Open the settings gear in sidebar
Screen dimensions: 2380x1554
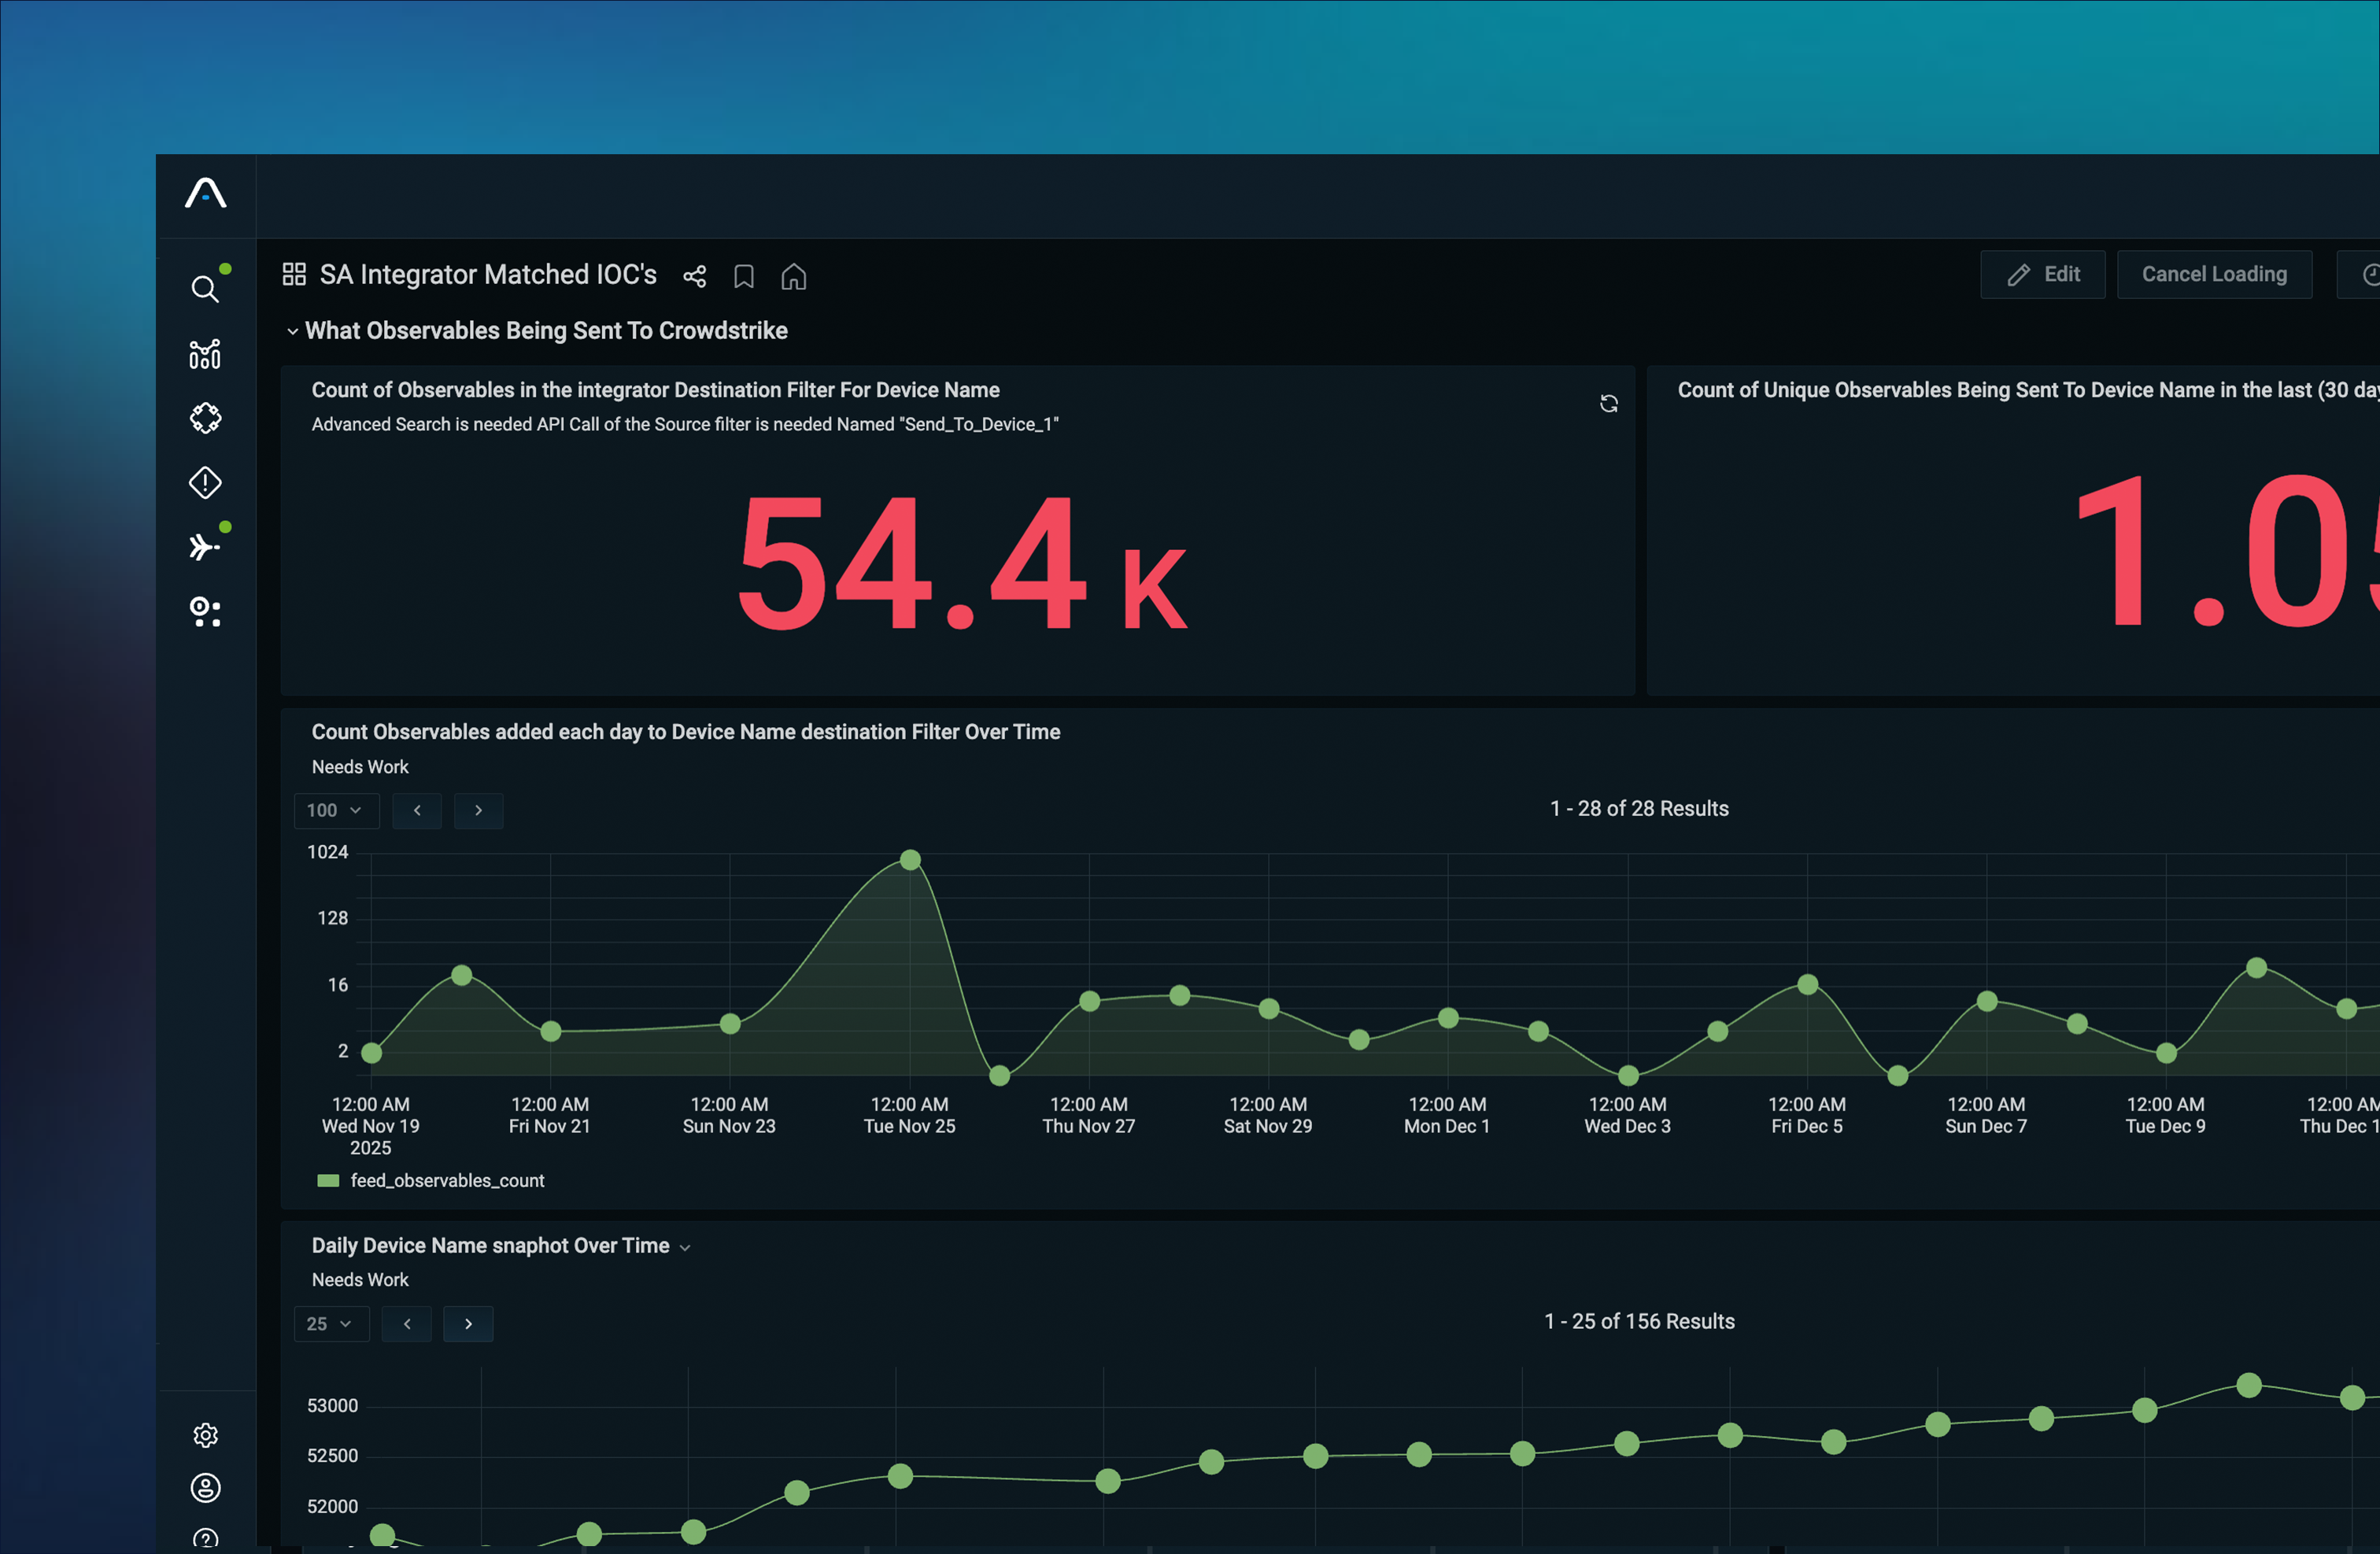206,1436
